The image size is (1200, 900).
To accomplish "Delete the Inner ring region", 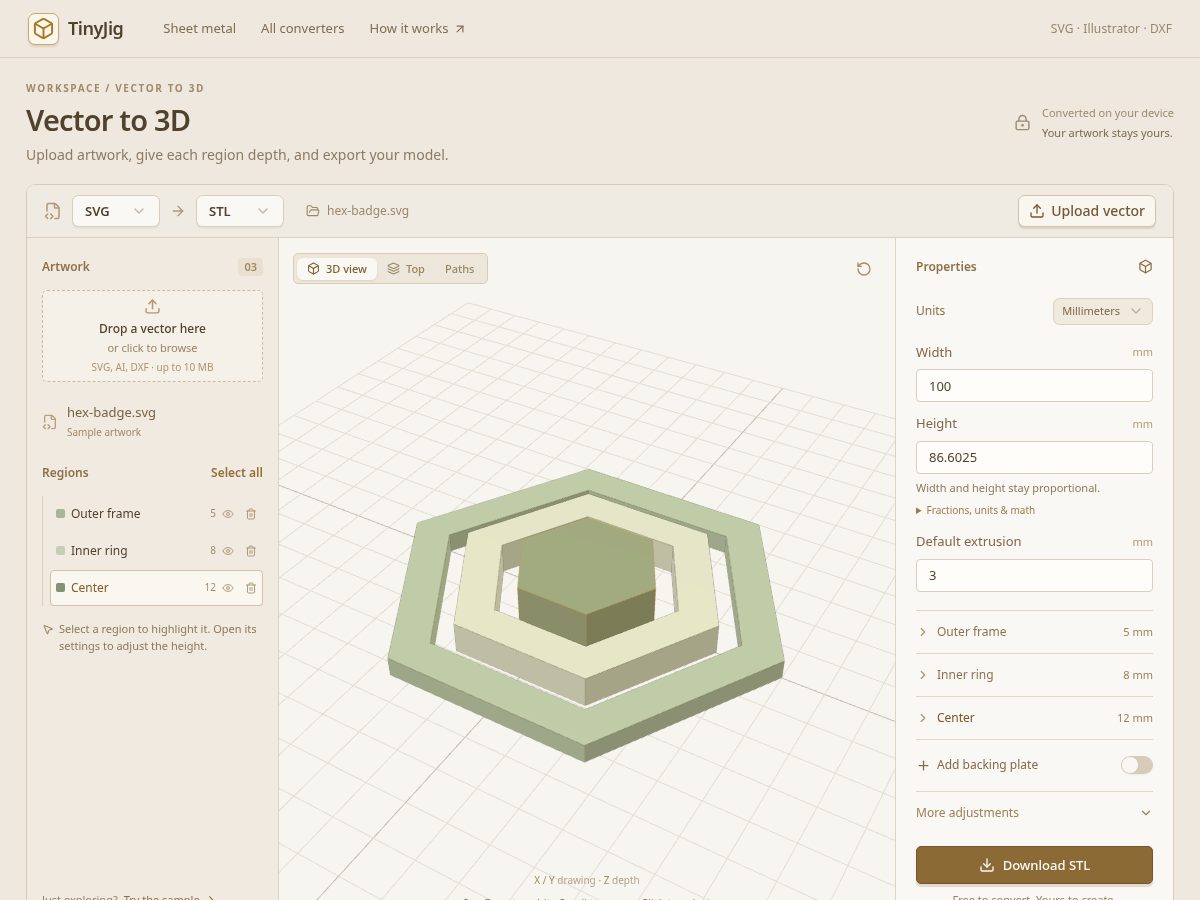I will click(x=251, y=551).
